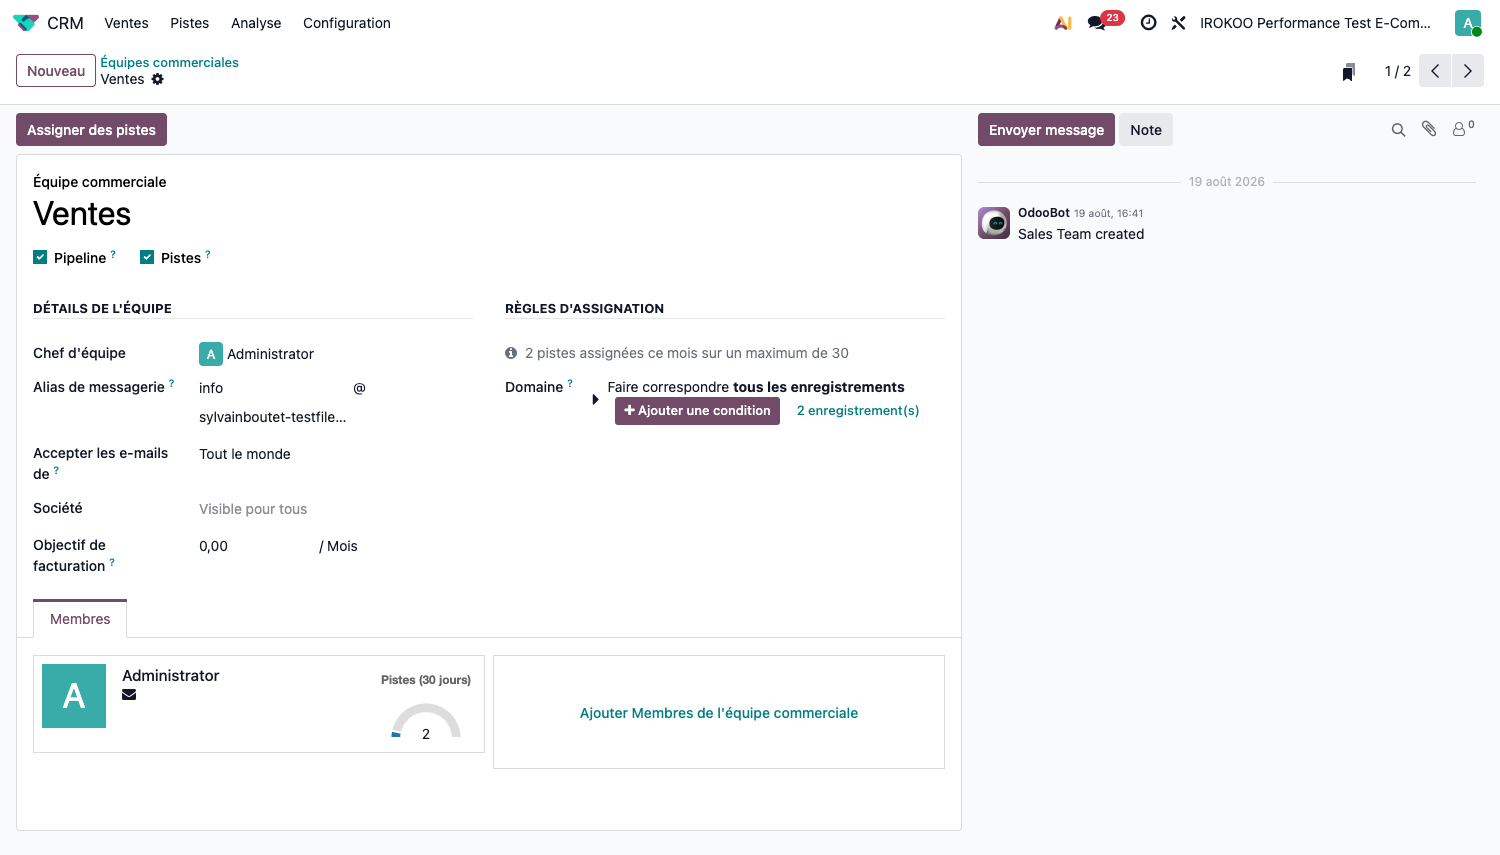Click the gear icon beside Ventes breadcrumb
The width and height of the screenshot is (1500, 855).
click(x=158, y=79)
